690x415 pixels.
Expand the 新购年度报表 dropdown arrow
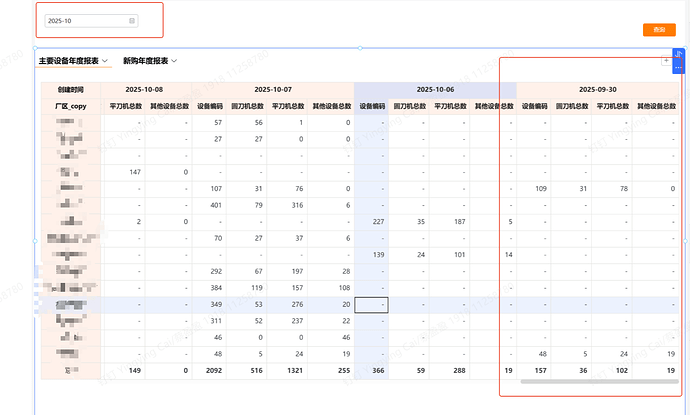pos(175,62)
